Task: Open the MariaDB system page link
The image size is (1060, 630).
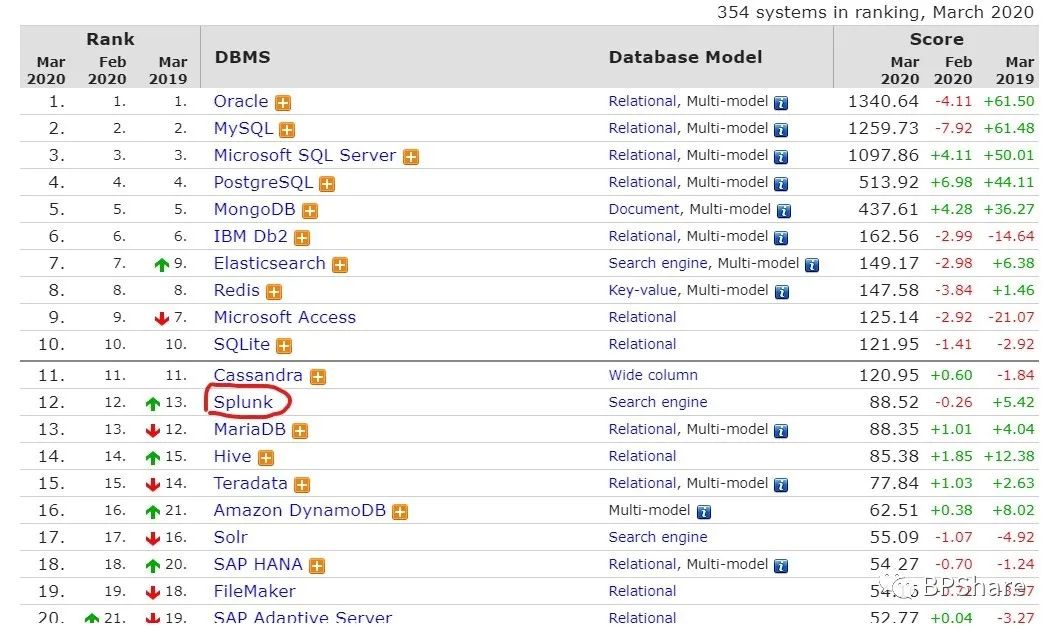Action: pyautogui.click(x=250, y=429)
